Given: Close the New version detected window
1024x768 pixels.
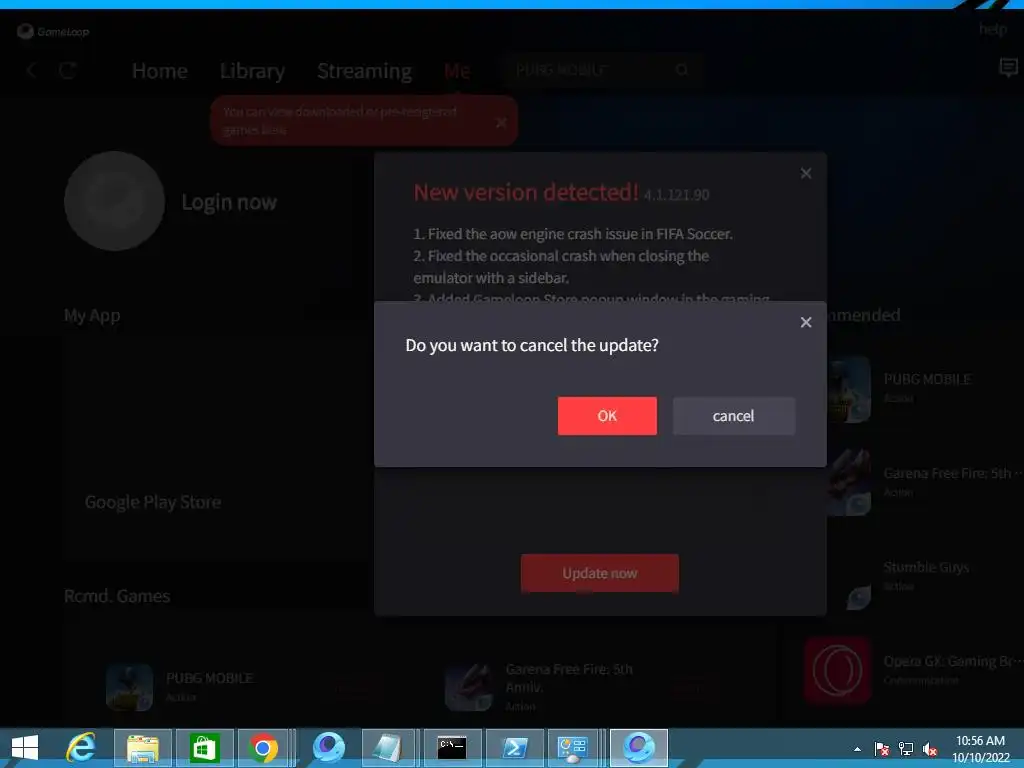Looking at the screenshot, I should [x=806, y=173].
